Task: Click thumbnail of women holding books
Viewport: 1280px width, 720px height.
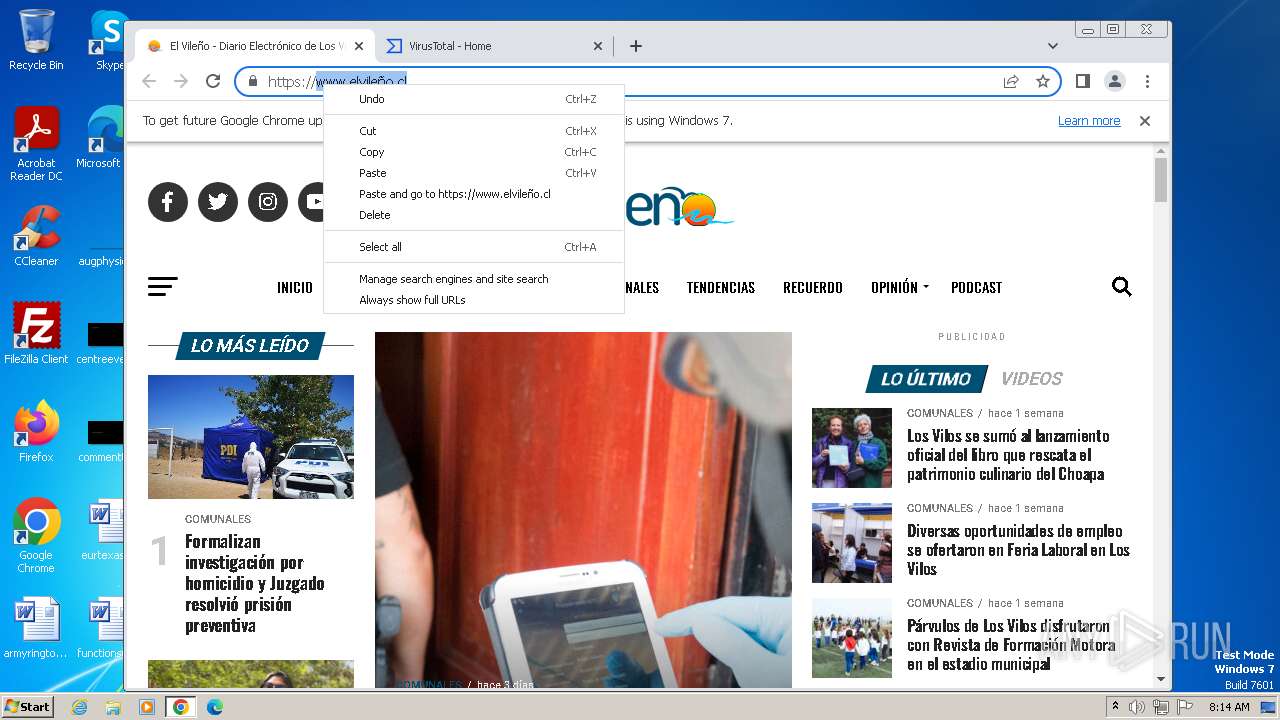Action: 852,448
